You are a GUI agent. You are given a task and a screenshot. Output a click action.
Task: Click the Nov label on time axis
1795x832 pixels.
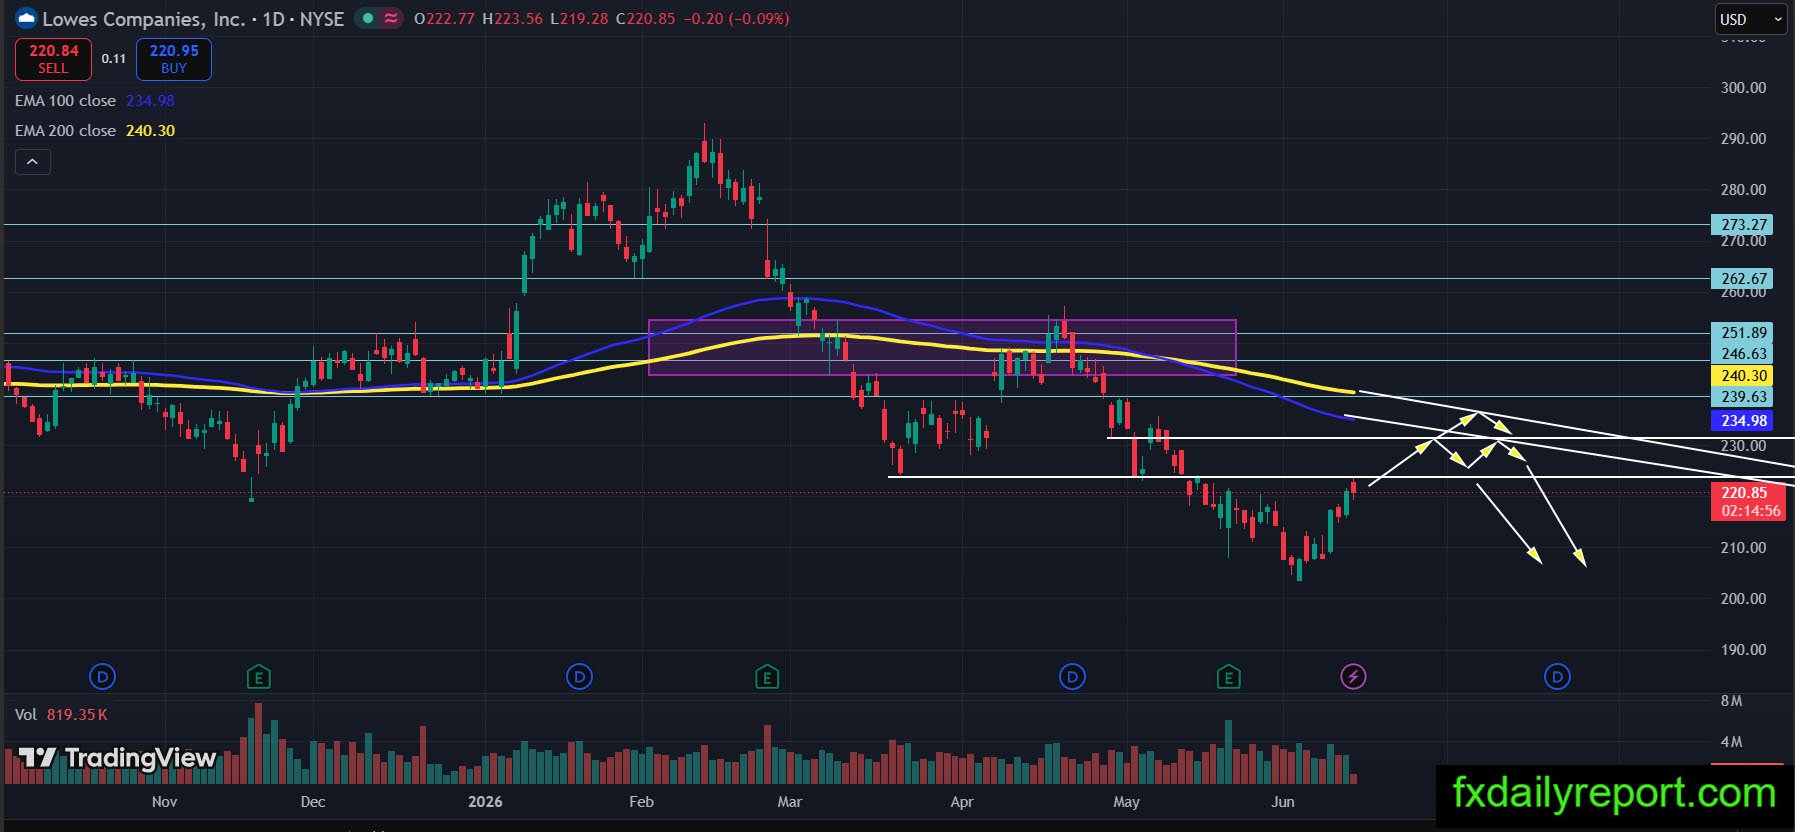tap(164, 802)
